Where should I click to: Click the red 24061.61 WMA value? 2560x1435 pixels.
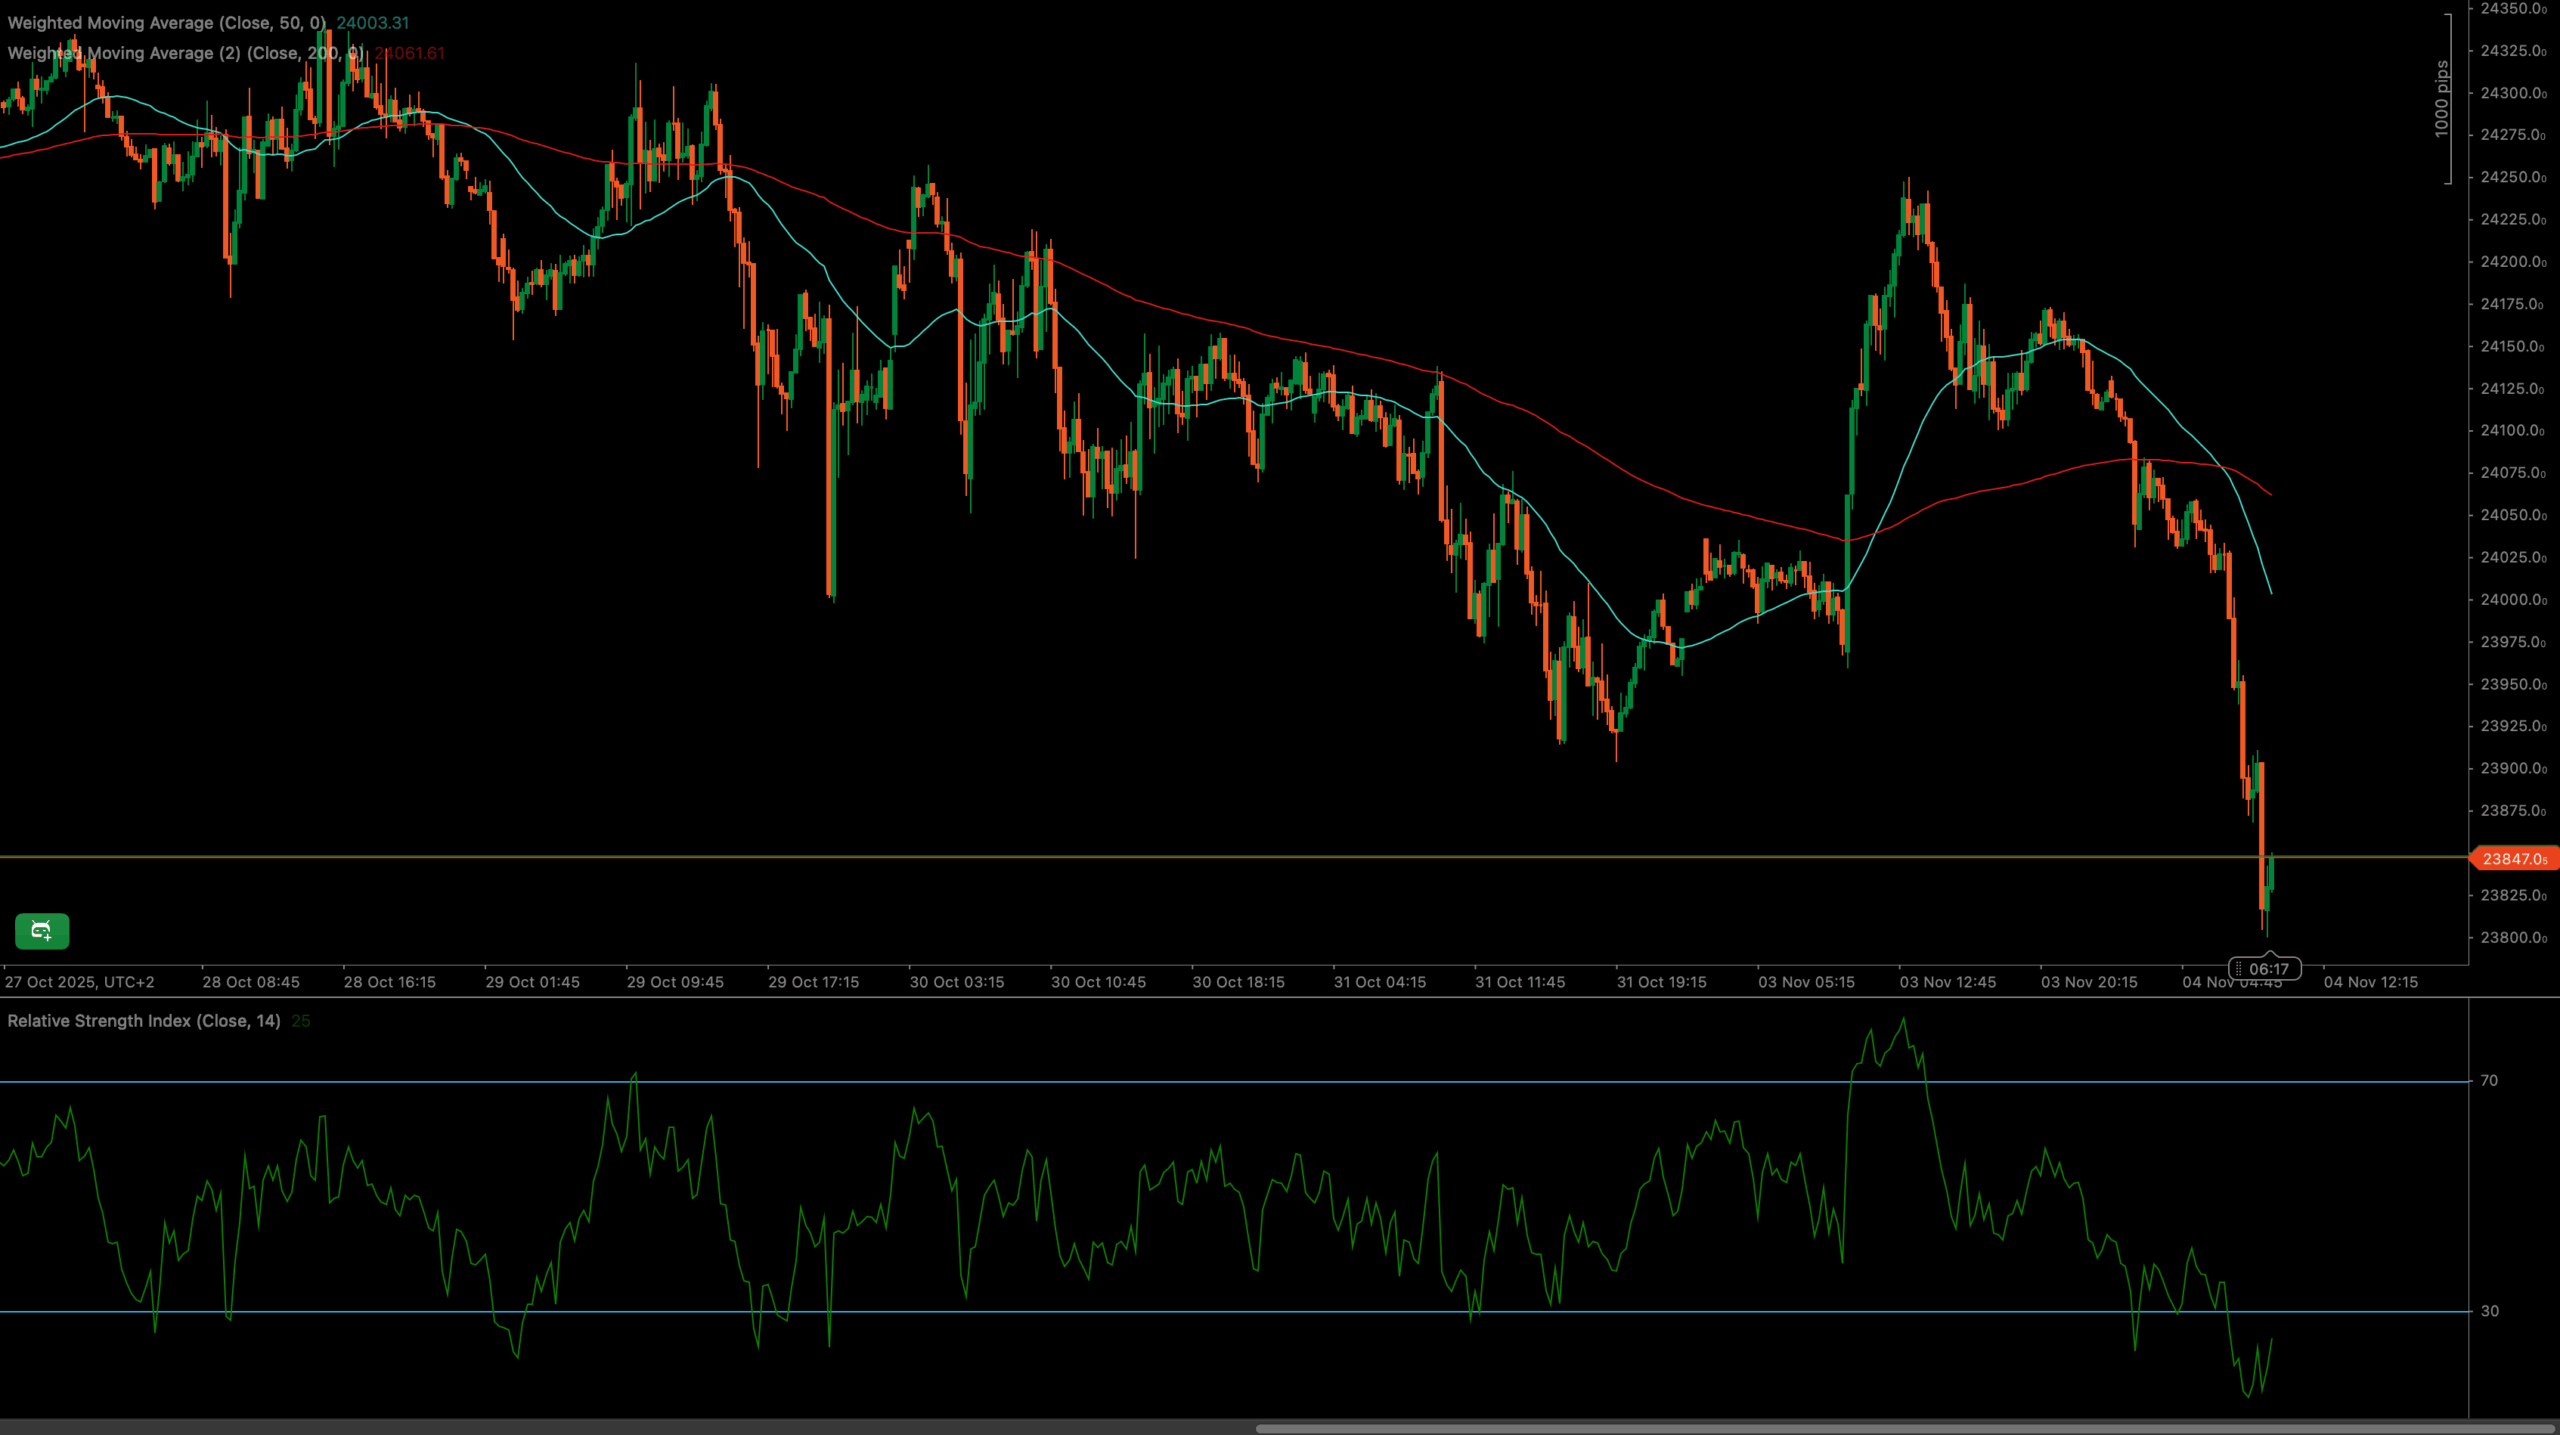(410, 53)
